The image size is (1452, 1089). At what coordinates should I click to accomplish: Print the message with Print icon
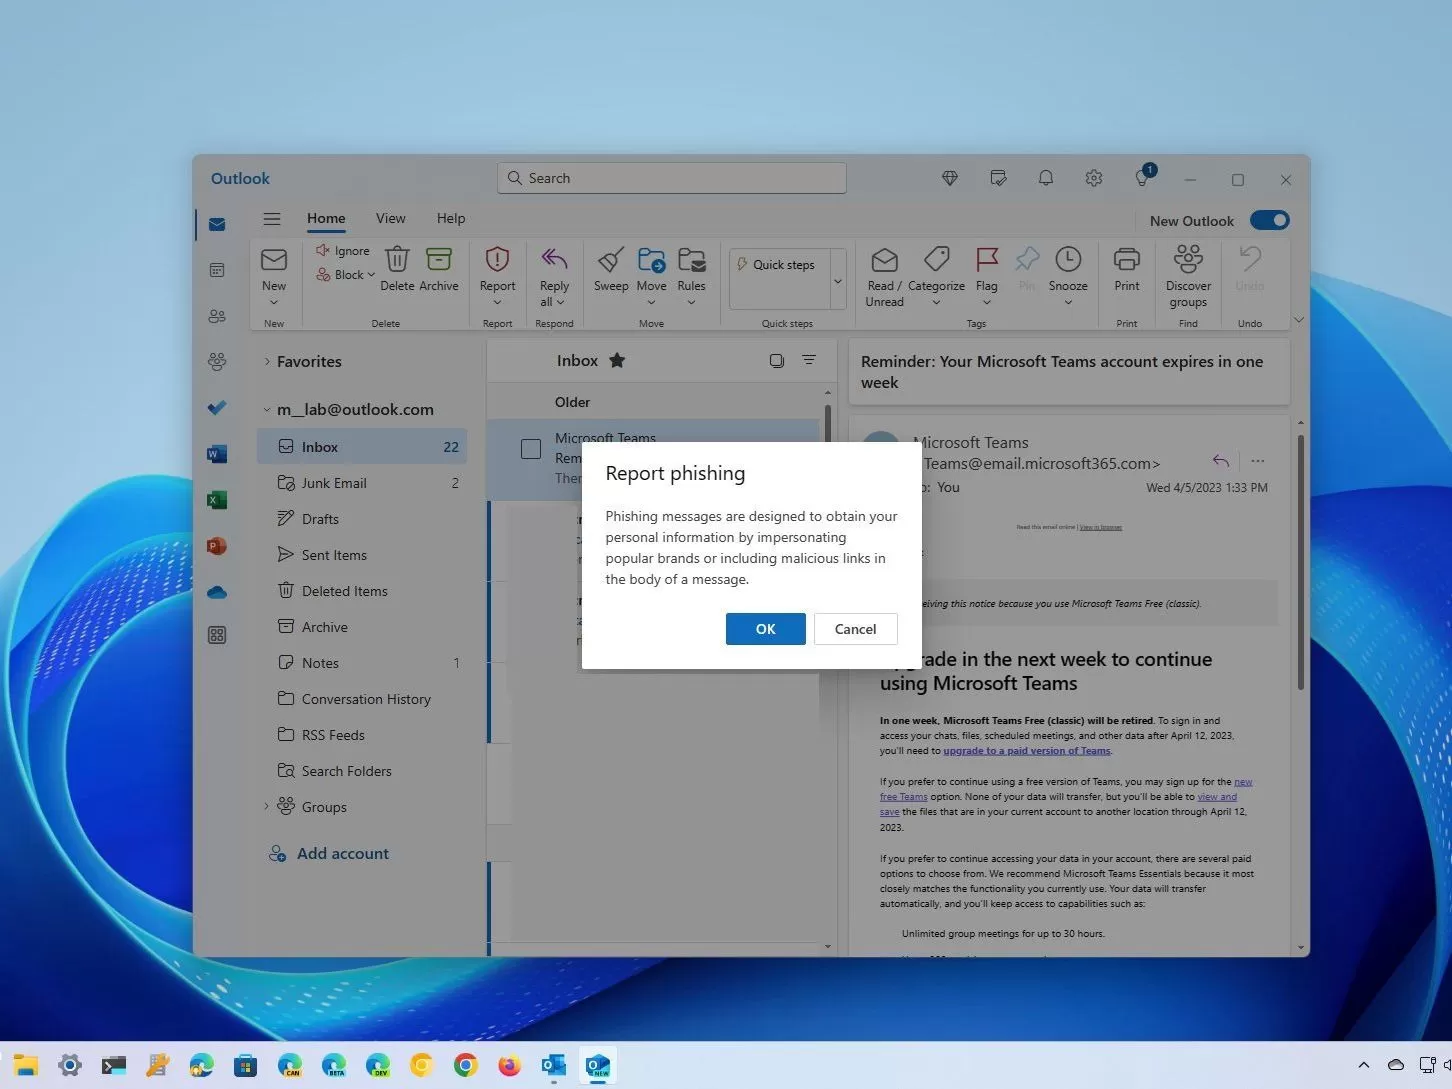pyautogui.click(x=1127, y=259)
